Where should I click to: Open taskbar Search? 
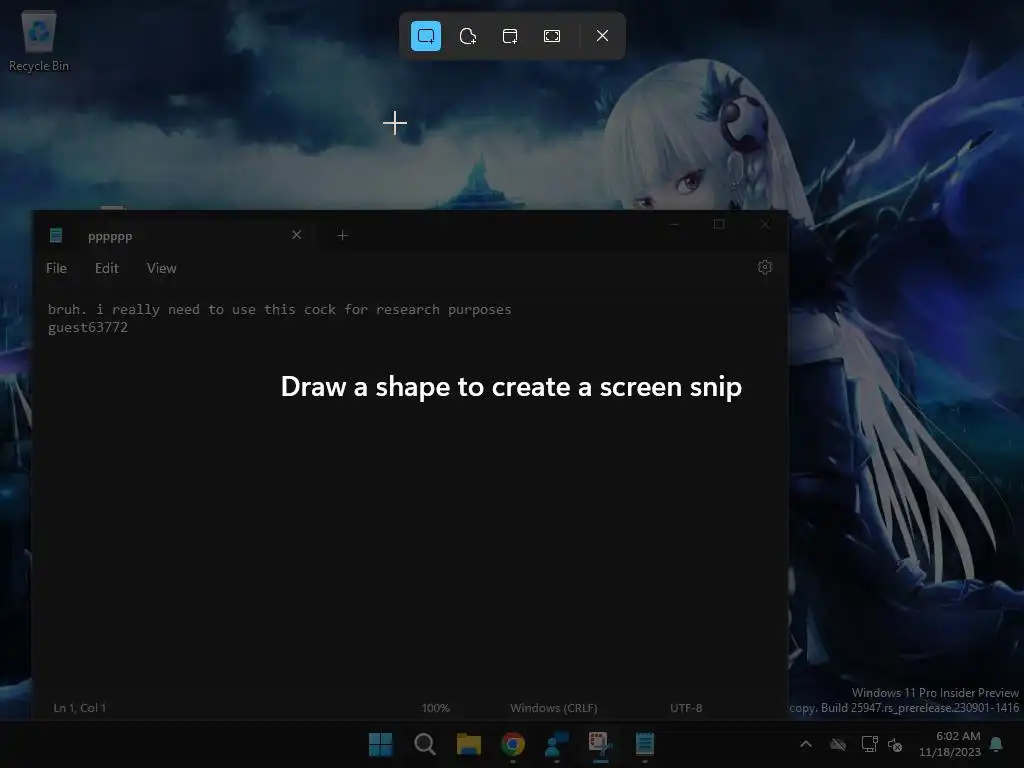(424, 744)
